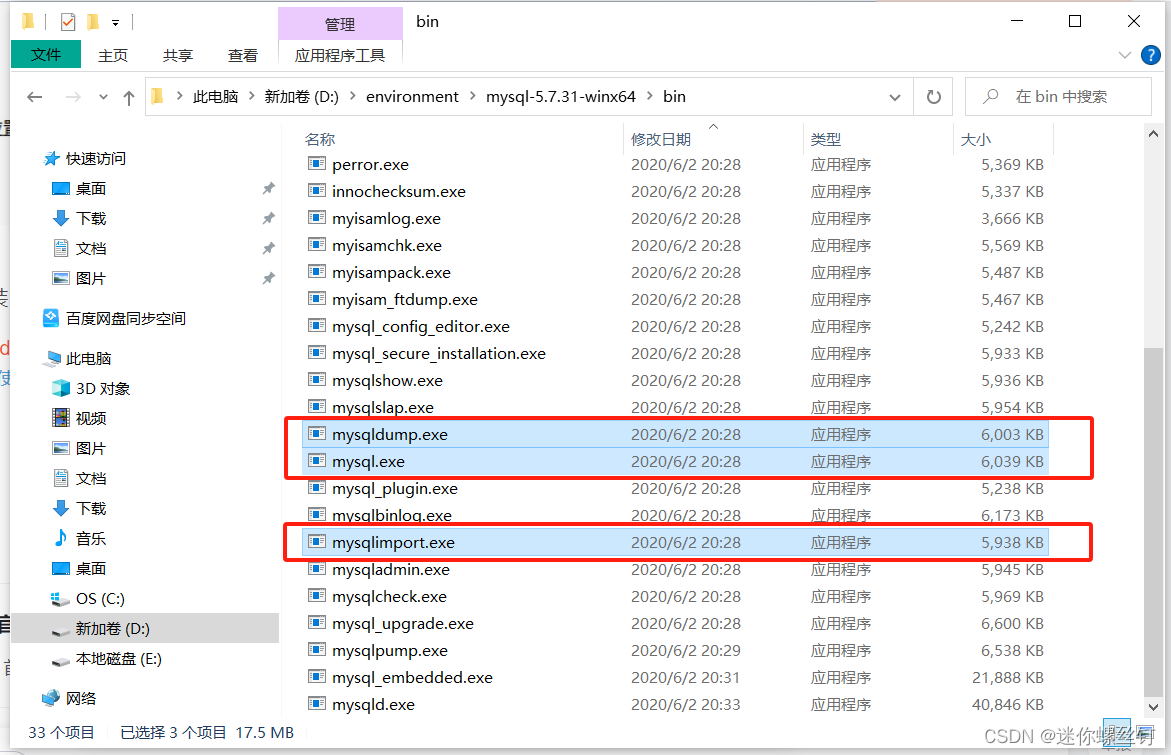Go up one folder level
The width and height of the screenshot is (1171, 755).
point(128,97)
